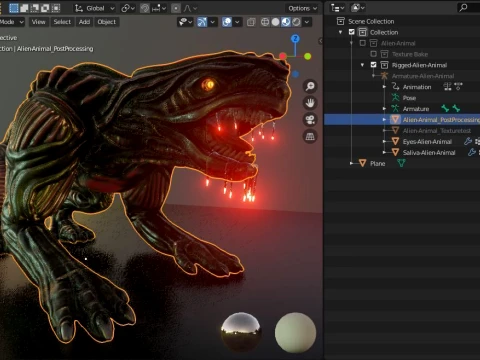Toggle X-Ray mode button
This screenshot has width=480, height=360.
pos(251,22)
